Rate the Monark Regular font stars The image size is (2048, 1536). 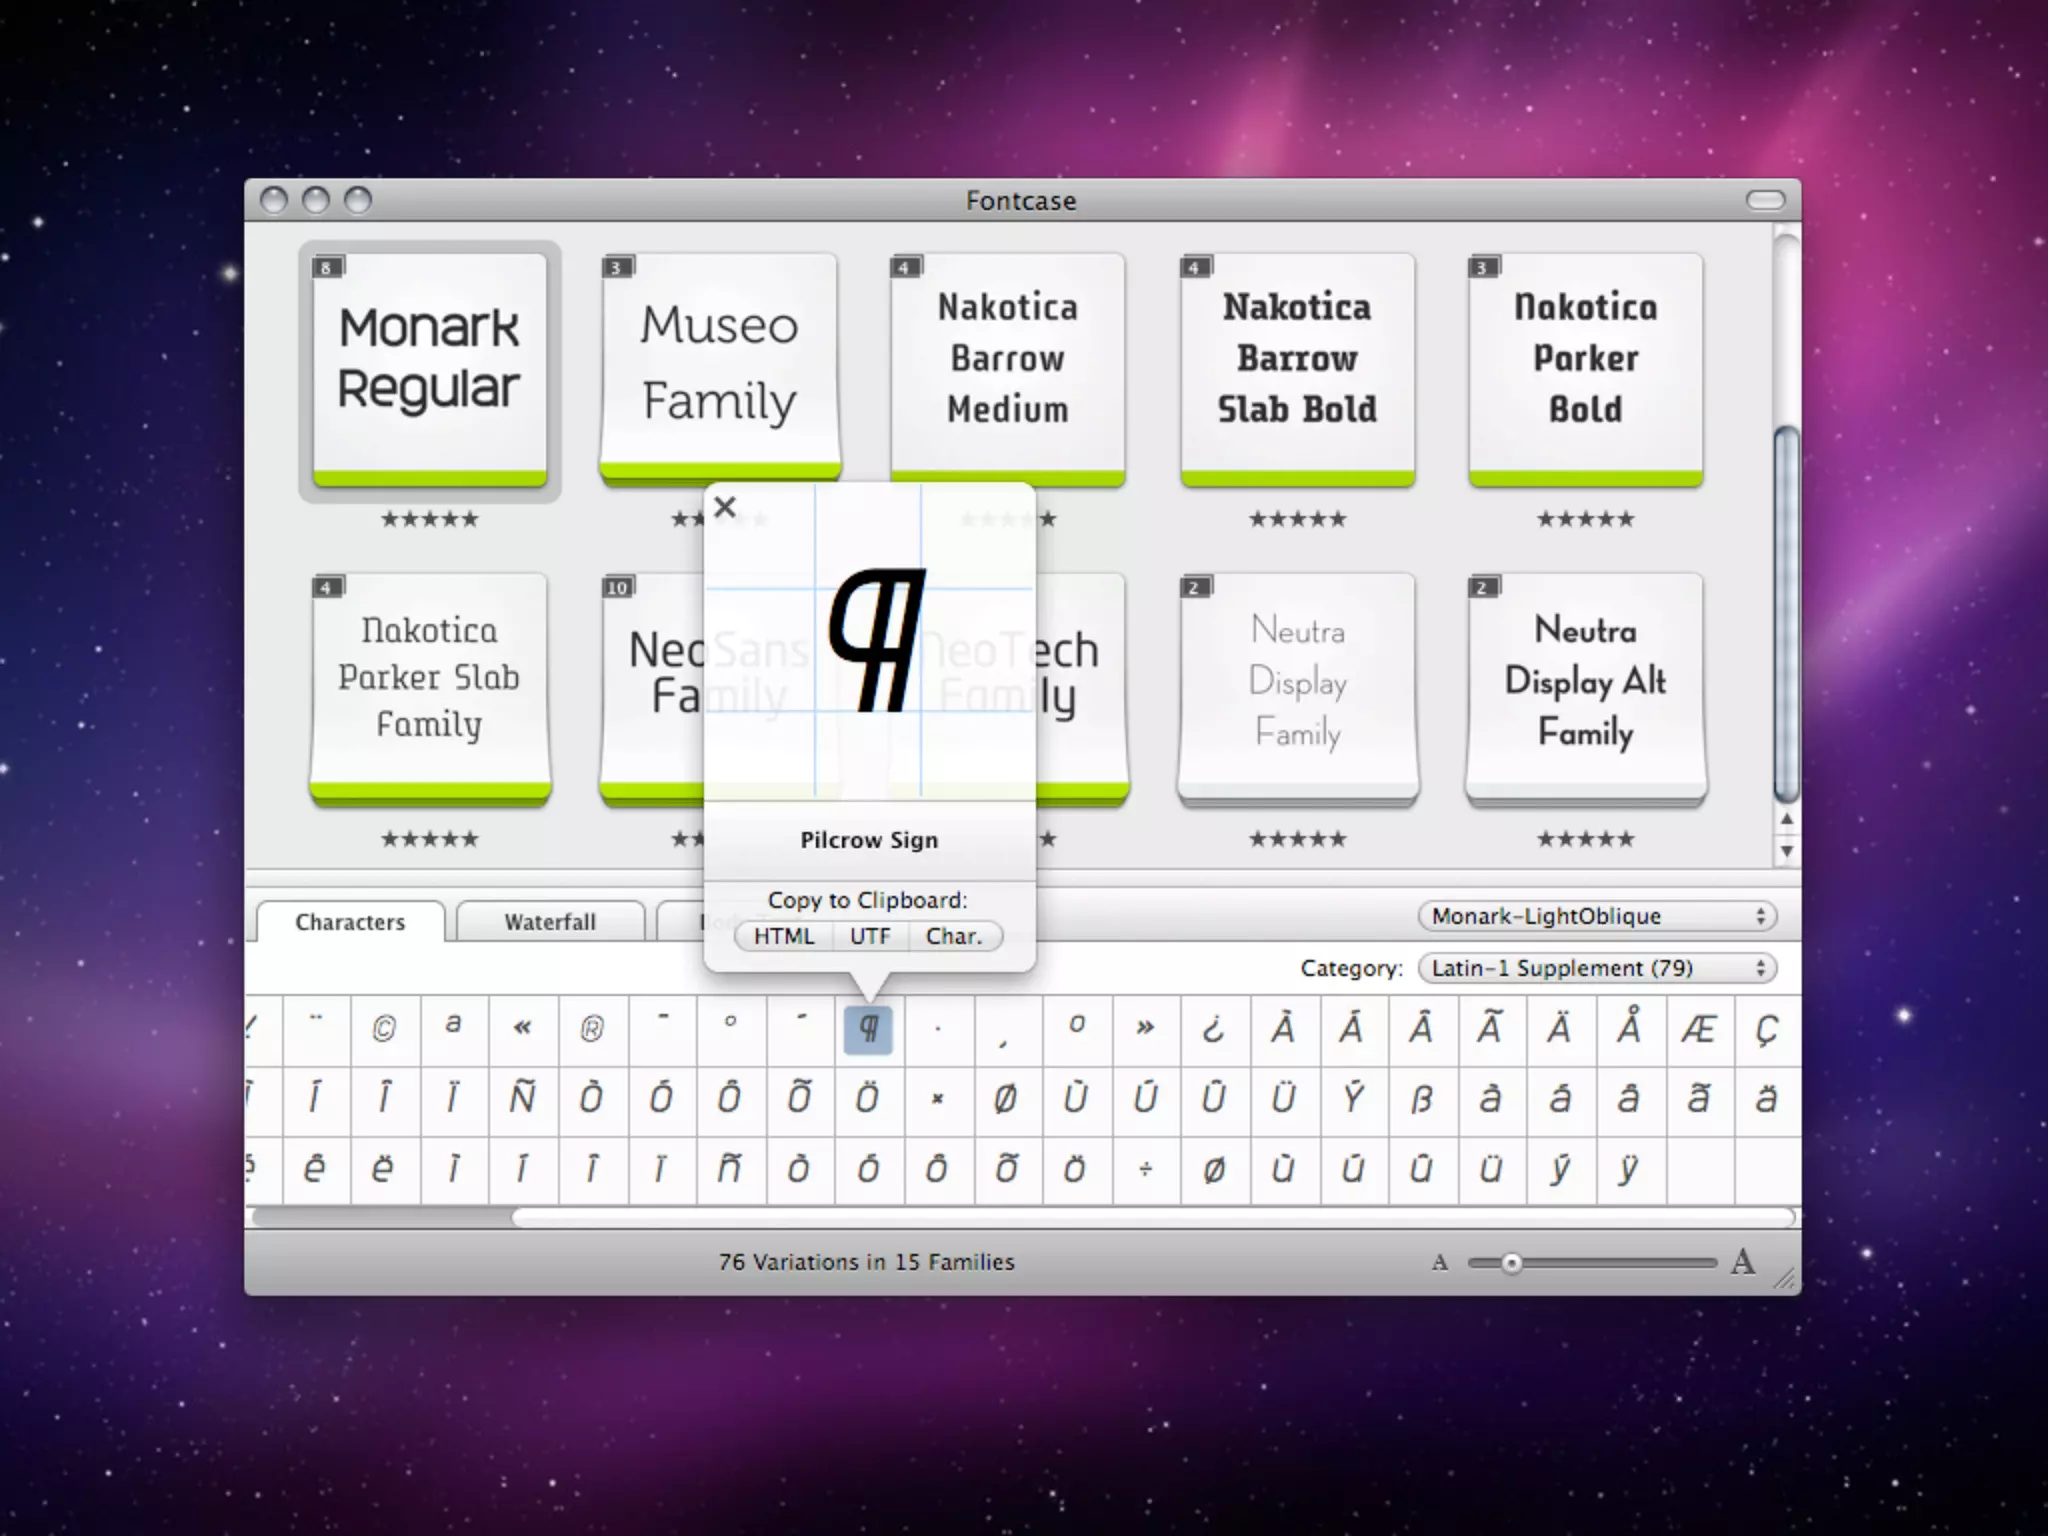[x=430, y=519]
